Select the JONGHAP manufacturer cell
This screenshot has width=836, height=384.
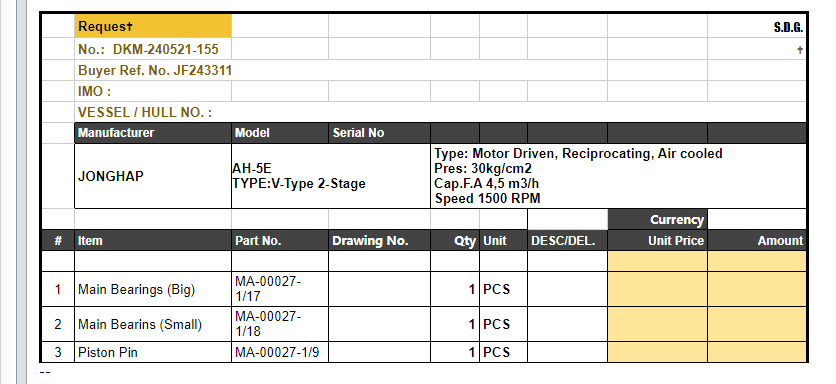153,176
